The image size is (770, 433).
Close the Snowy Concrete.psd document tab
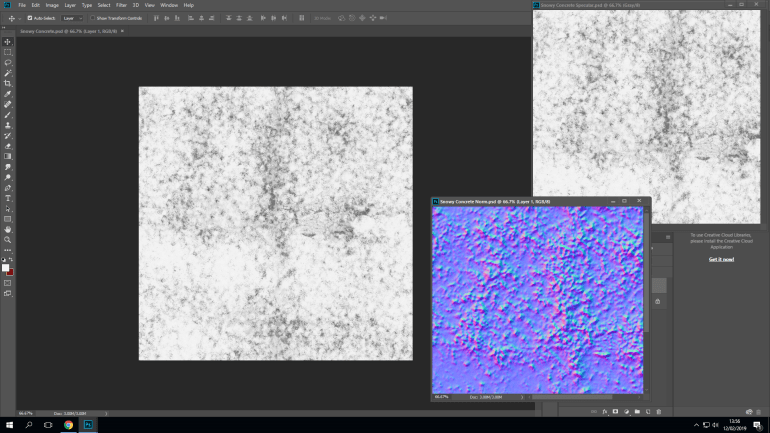click(x=122, y=31)
